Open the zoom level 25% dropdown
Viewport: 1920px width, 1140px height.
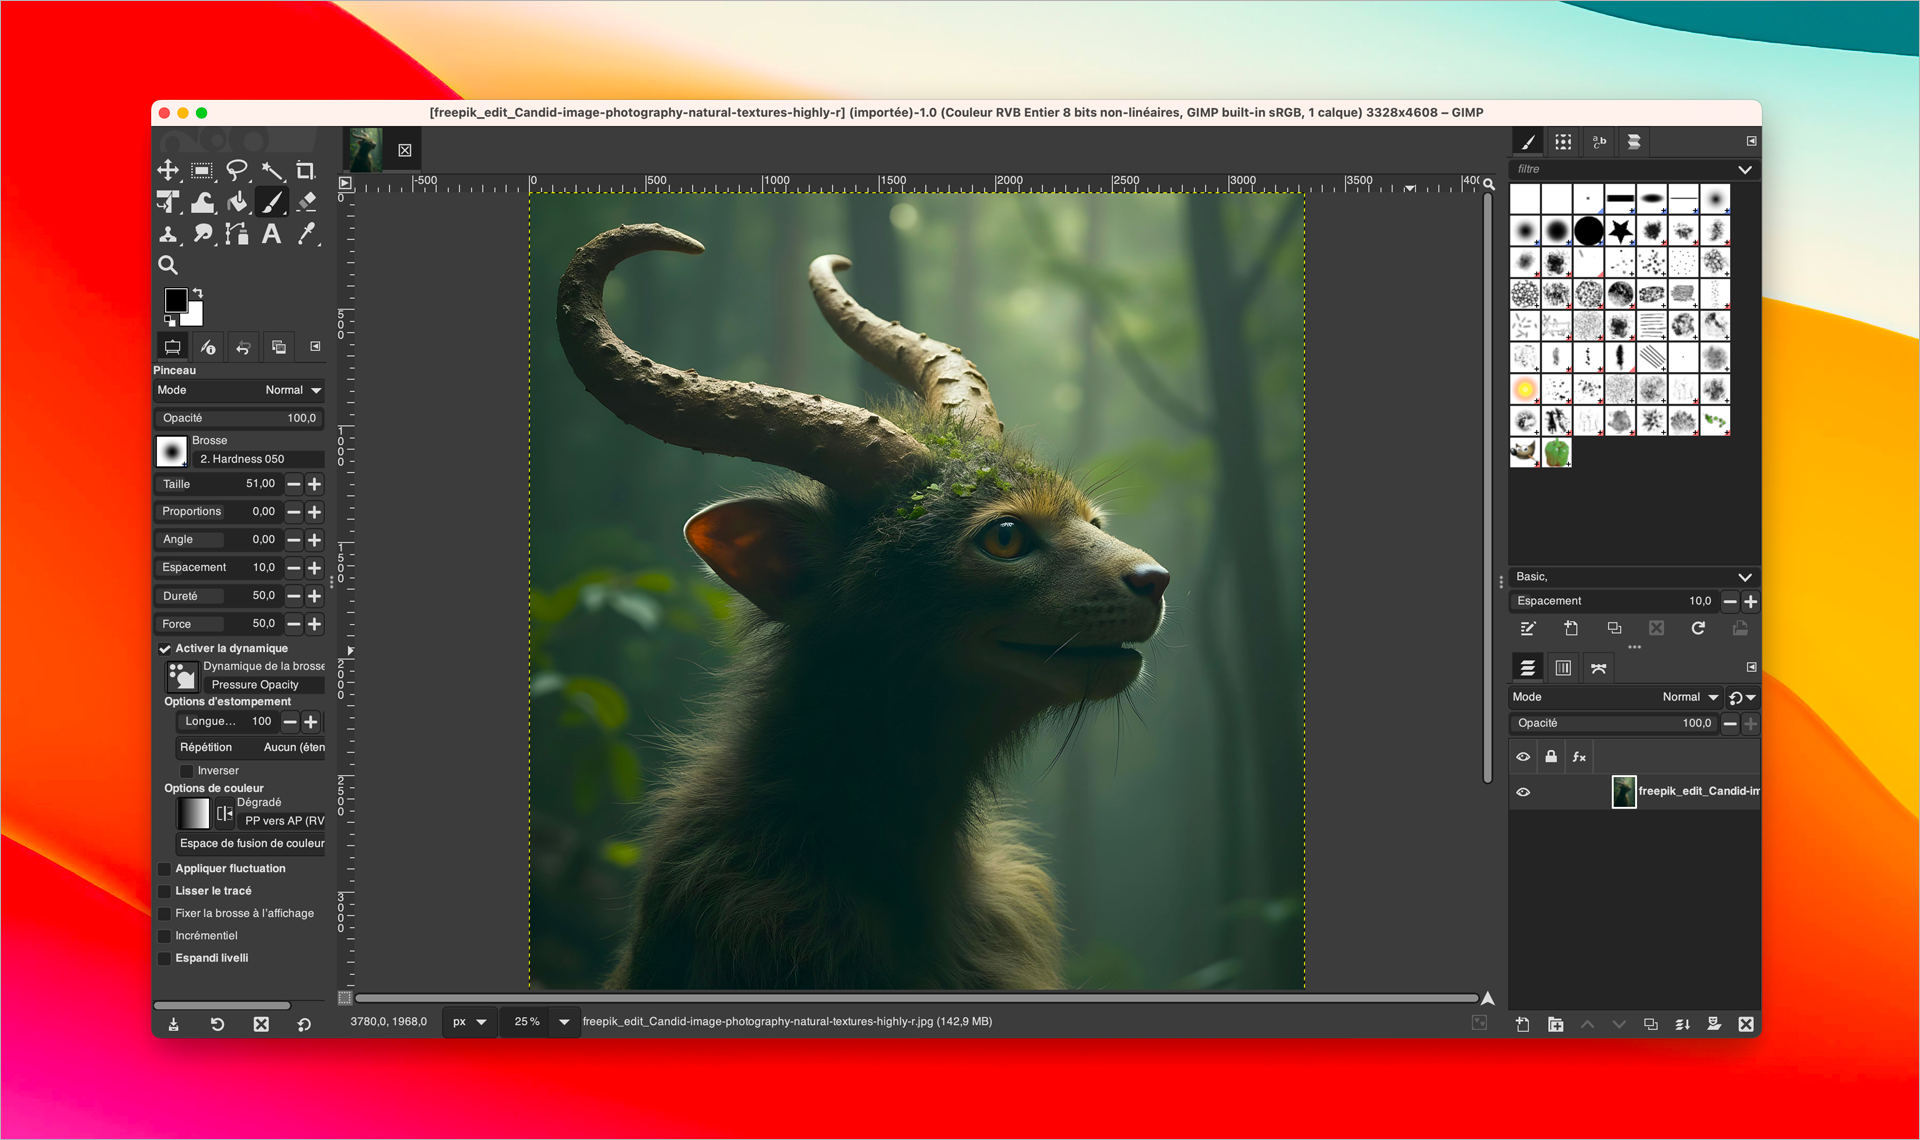[564, 1021]
